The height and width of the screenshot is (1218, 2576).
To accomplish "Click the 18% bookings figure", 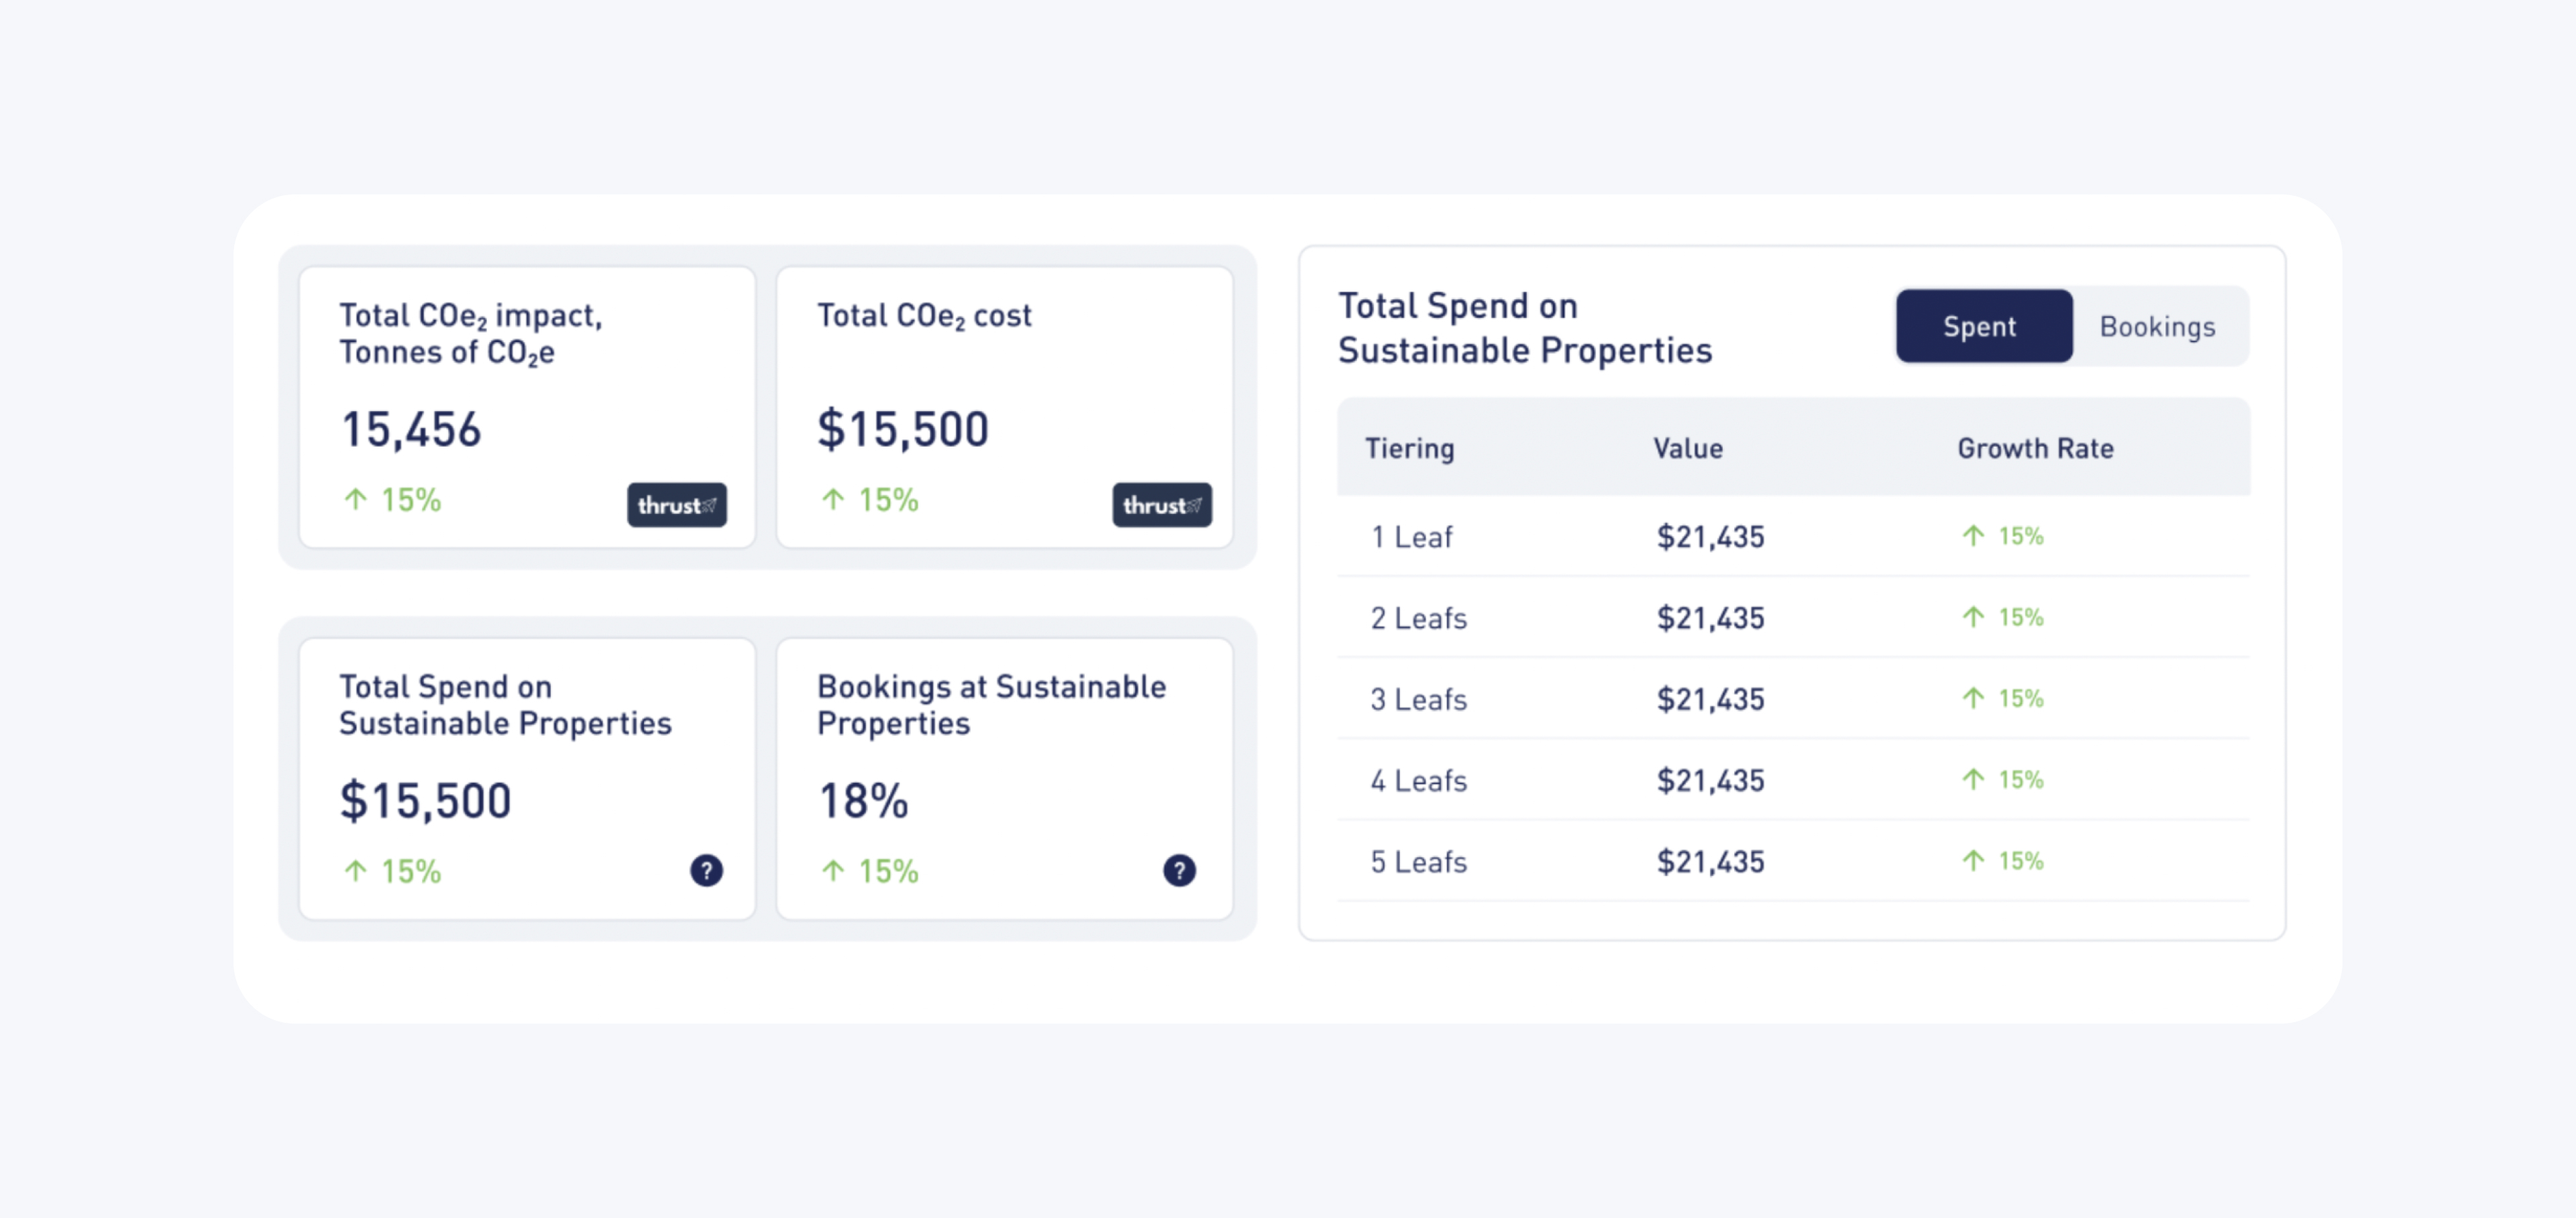I will click(863, 800).
